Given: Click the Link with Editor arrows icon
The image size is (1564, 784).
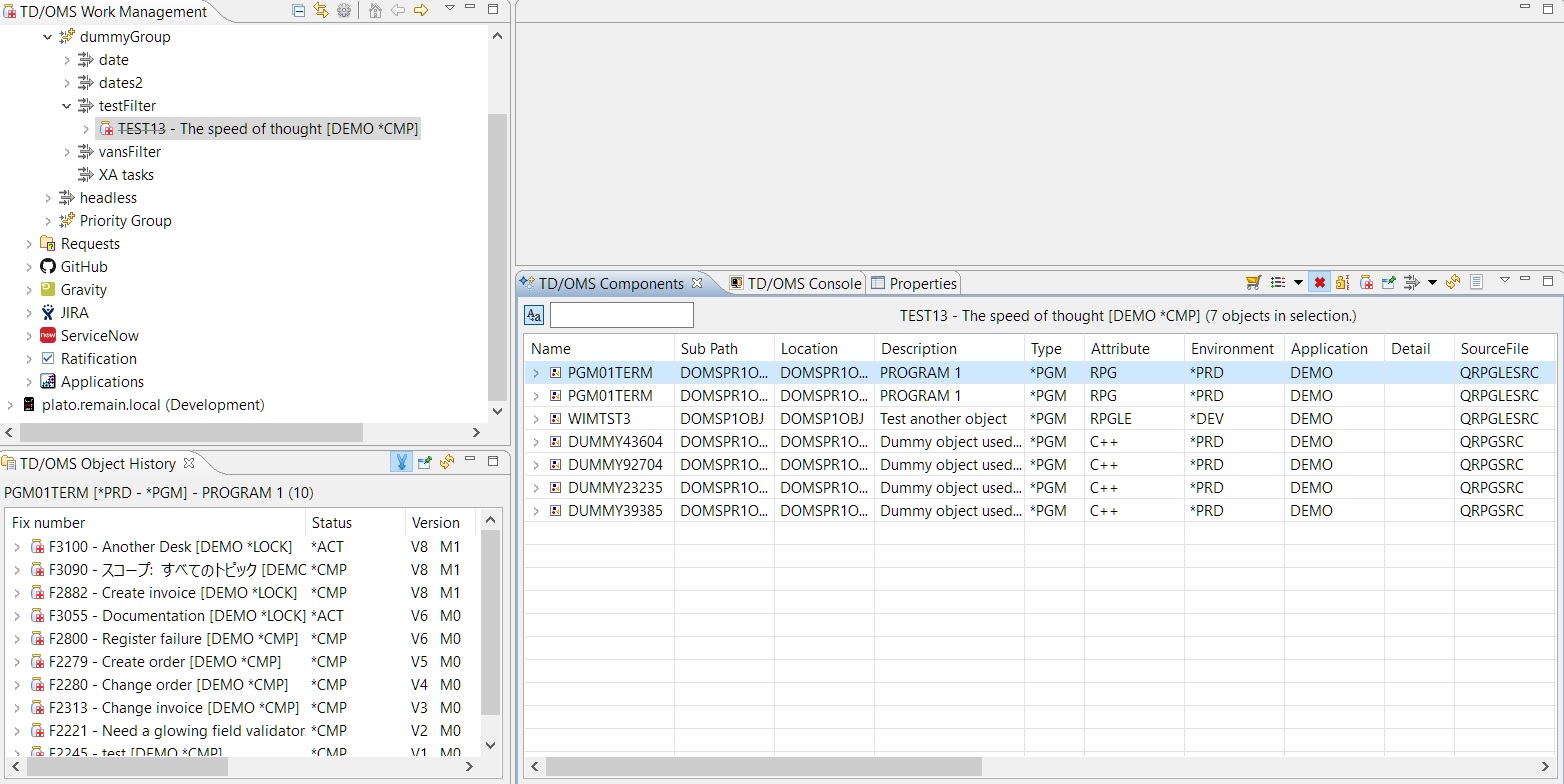Looking at the screenshot, I should (321, 10).
